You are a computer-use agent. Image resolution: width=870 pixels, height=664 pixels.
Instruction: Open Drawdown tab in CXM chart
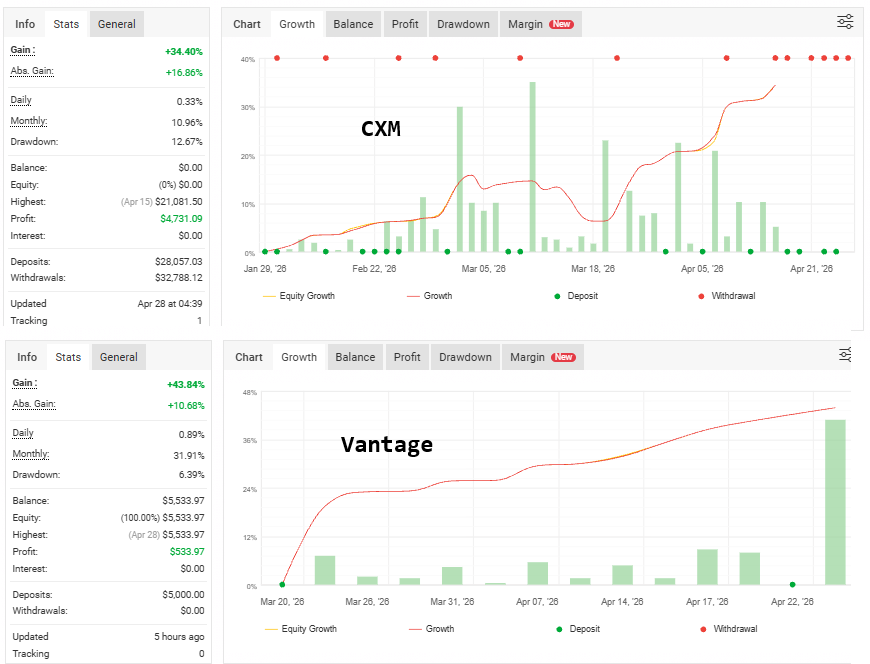463,24
